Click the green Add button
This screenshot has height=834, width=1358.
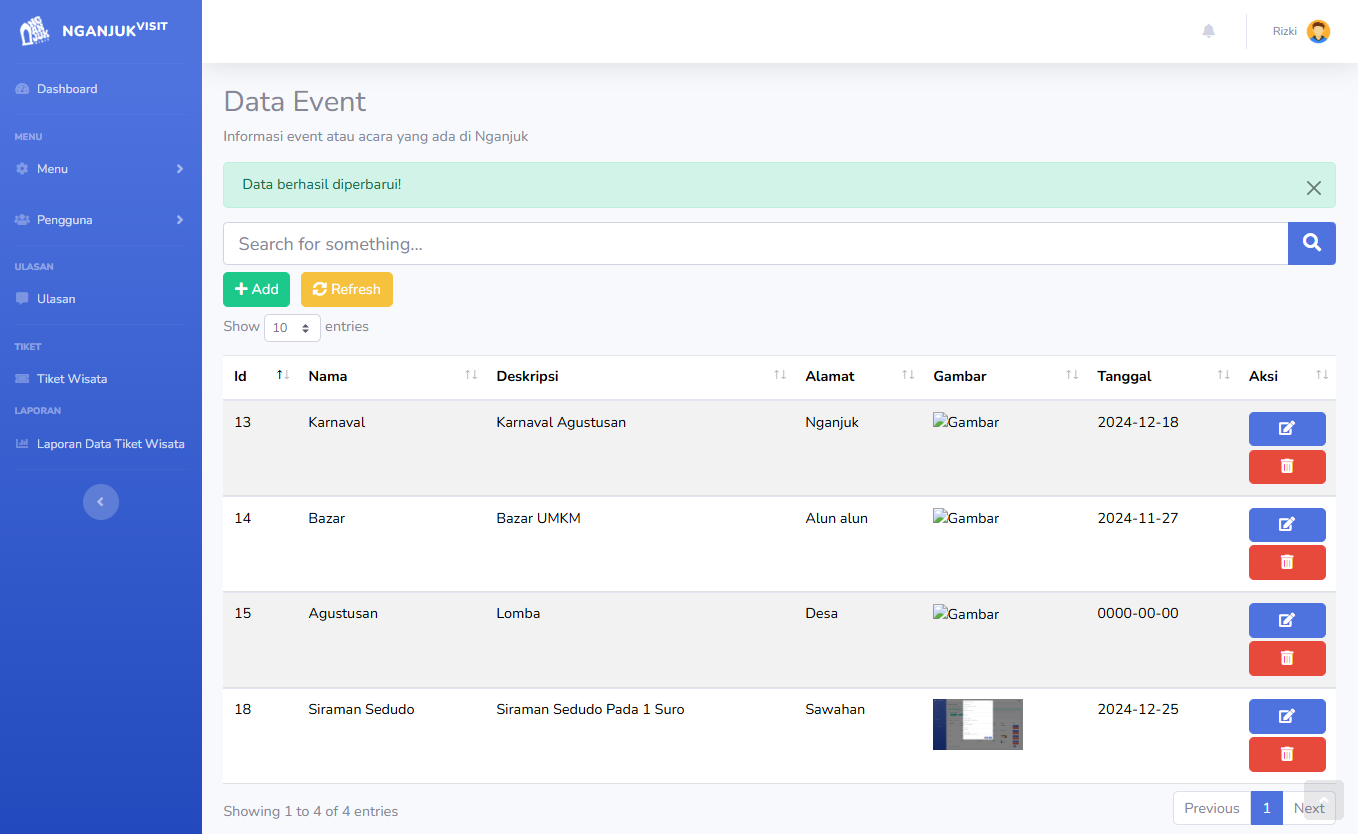(x=256, y=289)
